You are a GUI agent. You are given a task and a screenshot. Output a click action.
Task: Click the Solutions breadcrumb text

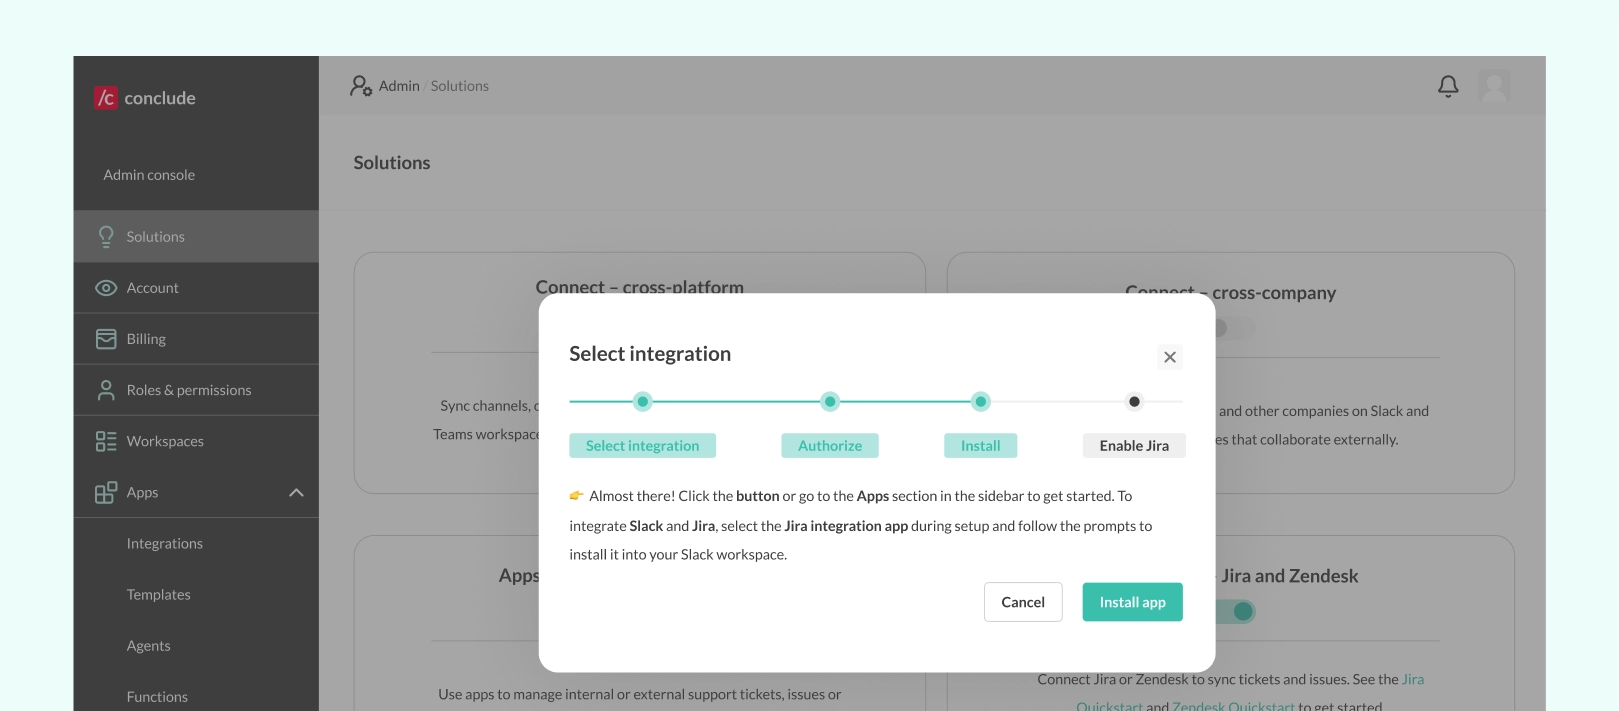[x=460, y=86]
